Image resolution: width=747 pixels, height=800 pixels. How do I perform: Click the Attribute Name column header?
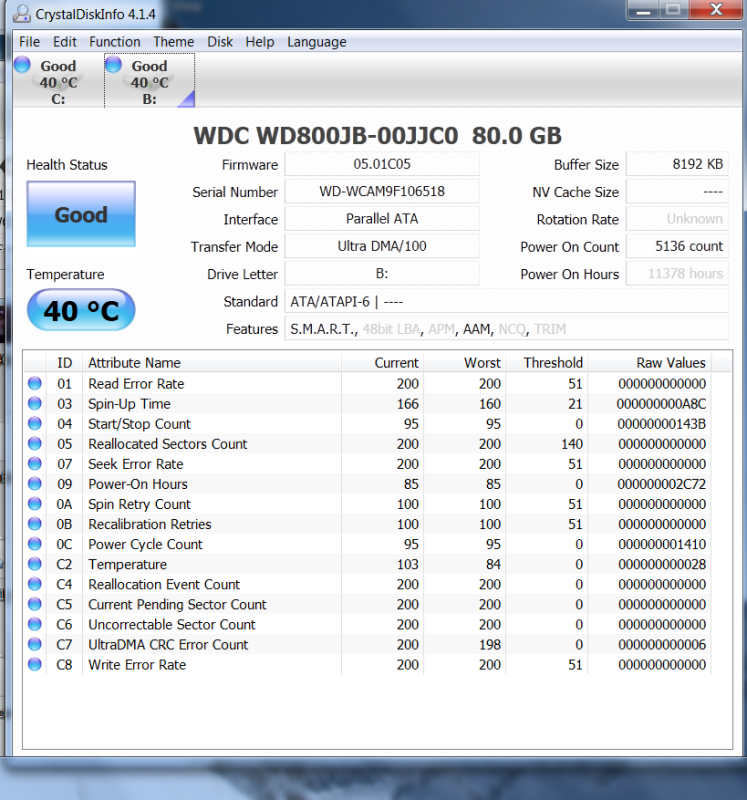pyautogui.click(x=134, y=363)
